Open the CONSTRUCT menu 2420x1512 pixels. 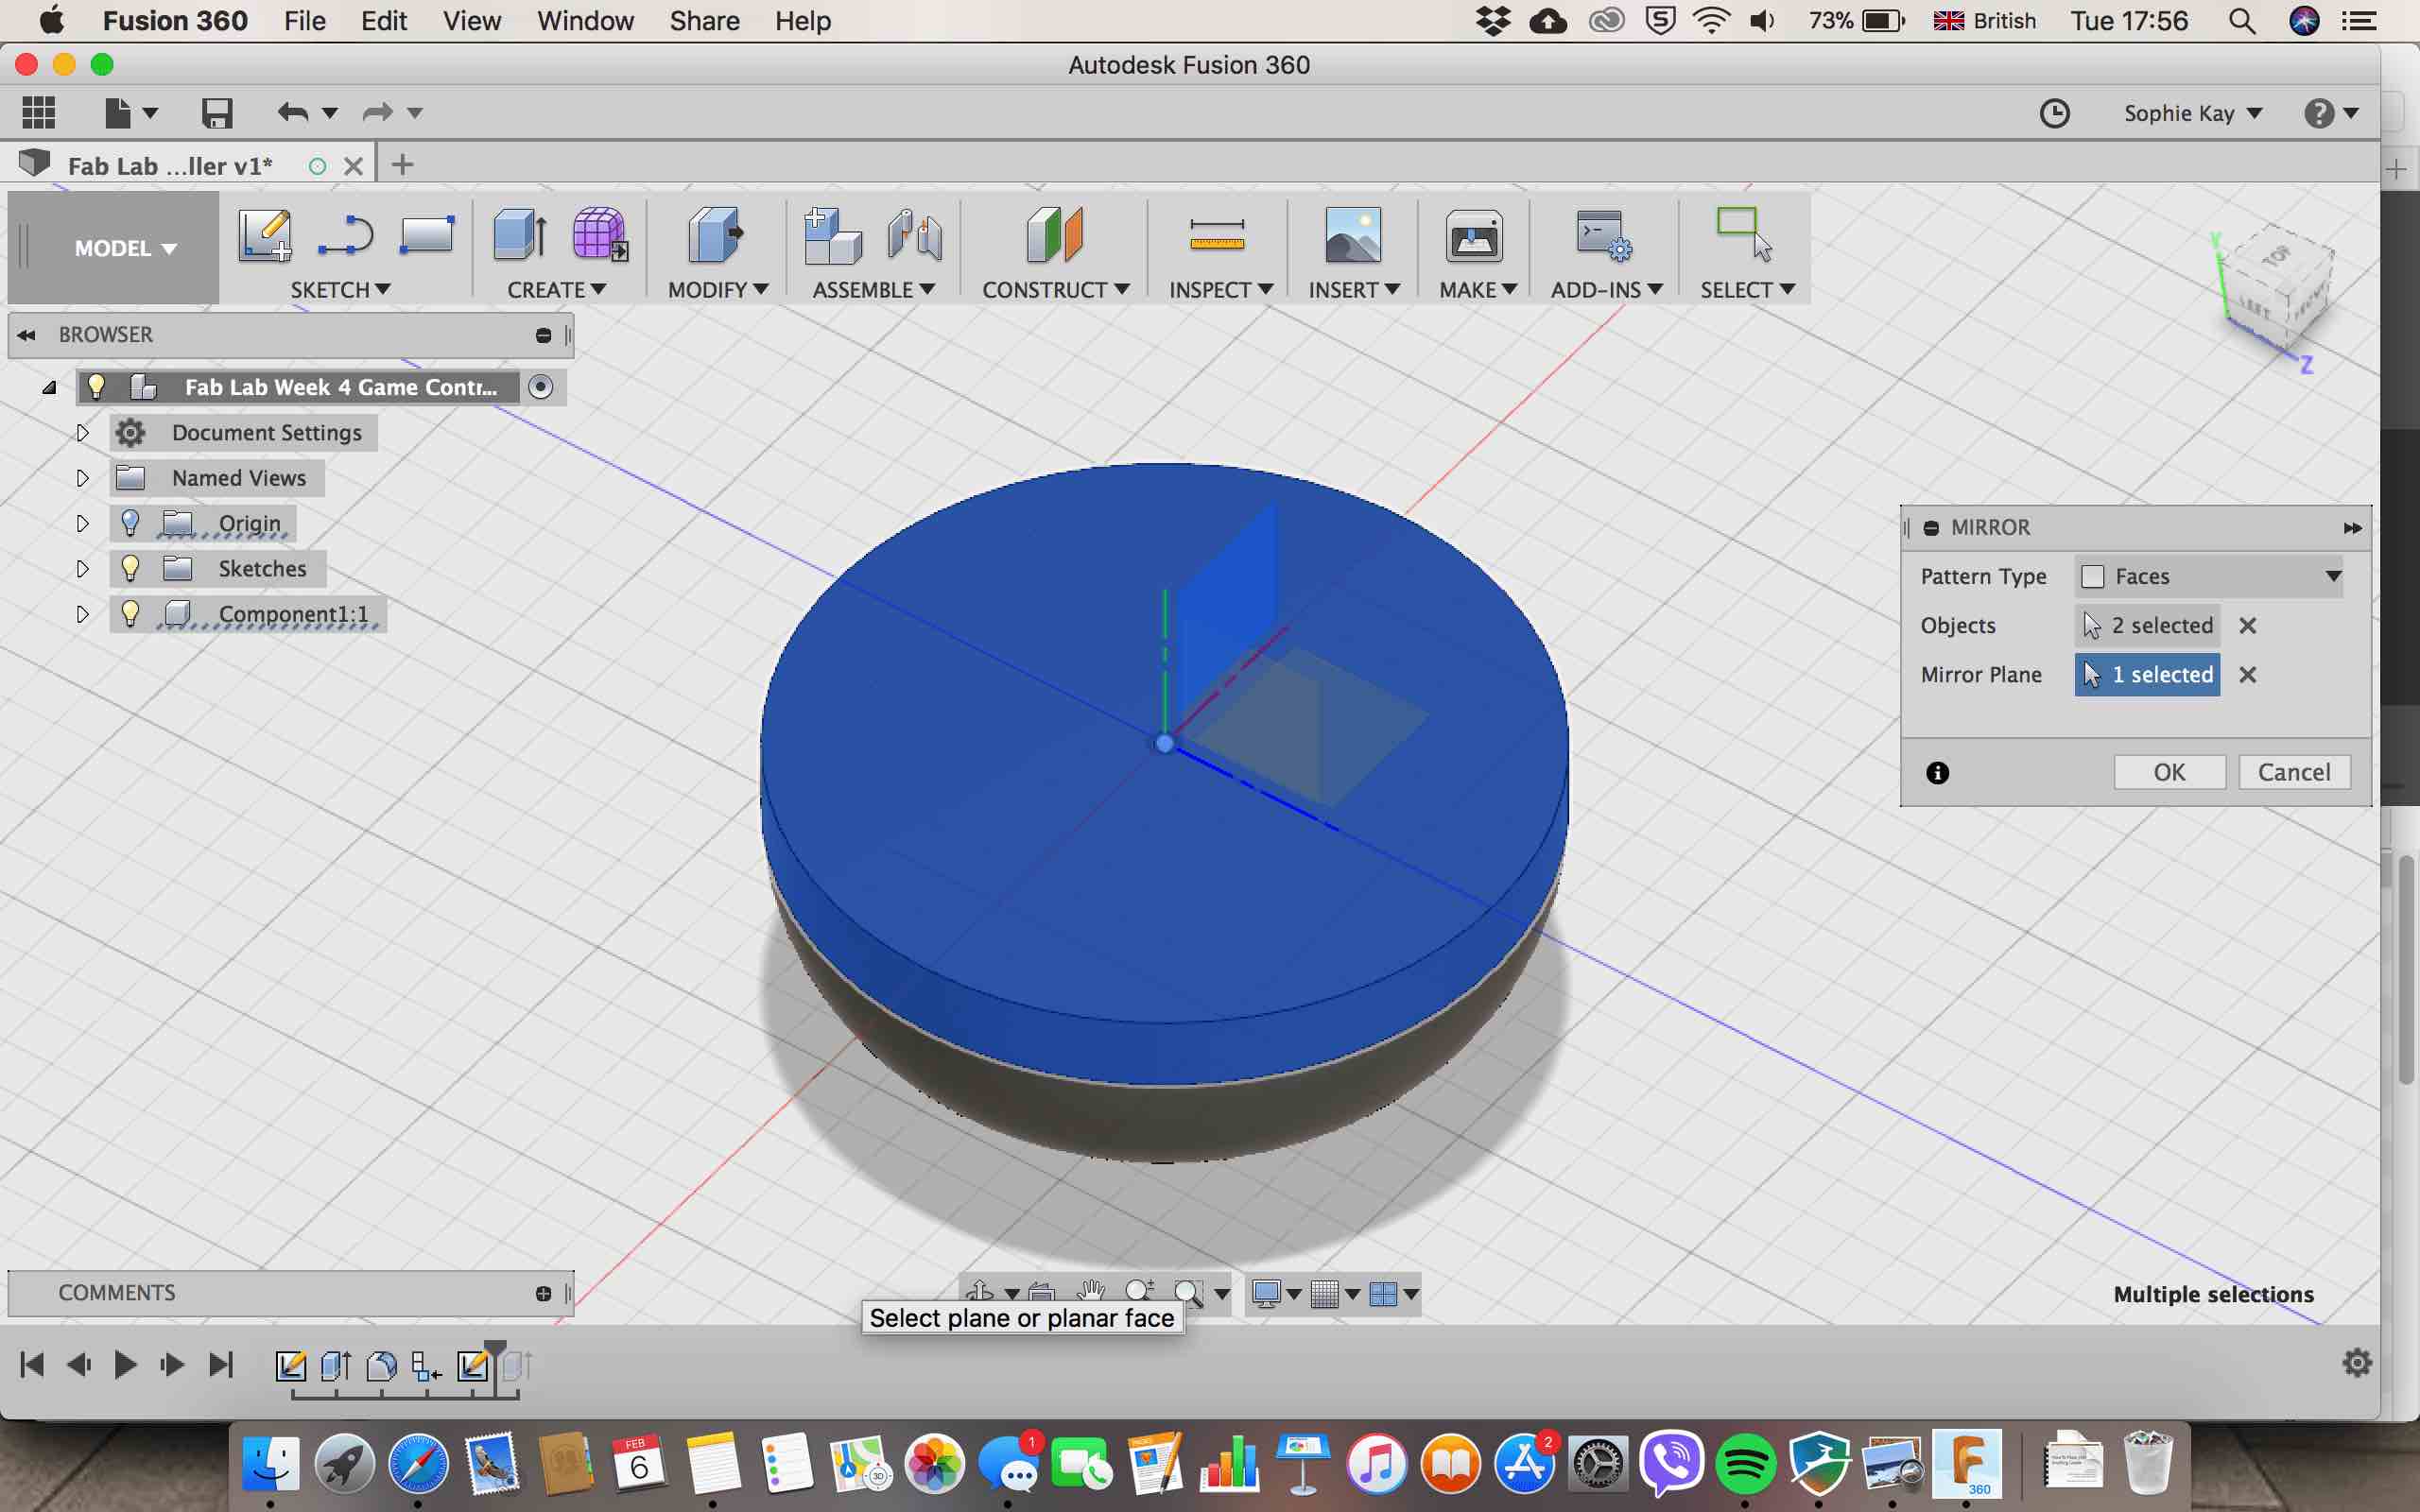(x=1055, y=290)
